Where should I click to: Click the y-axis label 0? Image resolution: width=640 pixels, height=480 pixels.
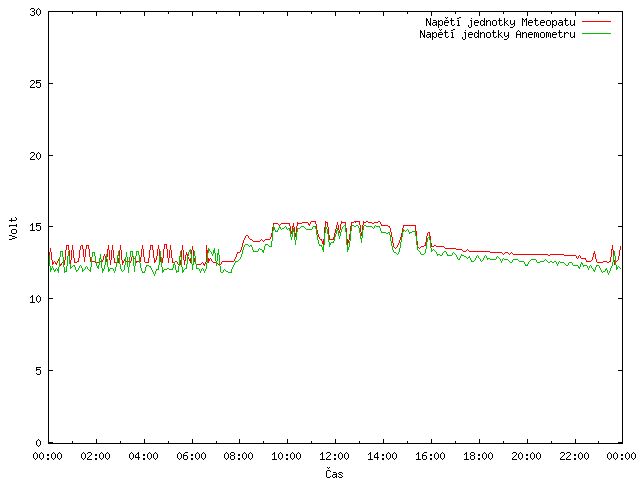[39, 443]
